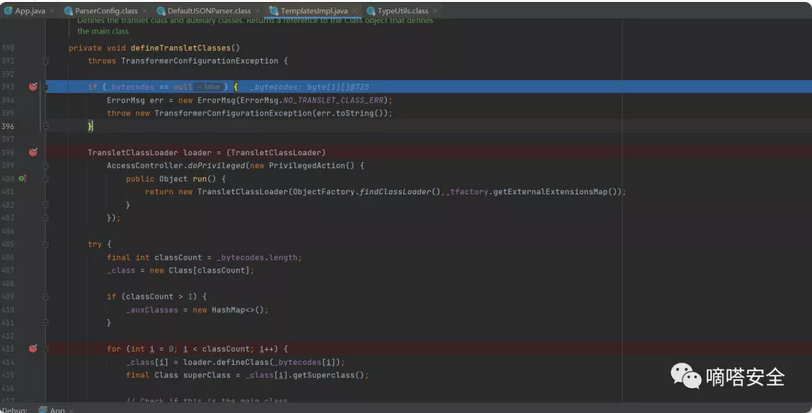Click the inline _bytecodes byte[1][]@725 value
Viewport: 812px width, 413px height.
point(310,87)
